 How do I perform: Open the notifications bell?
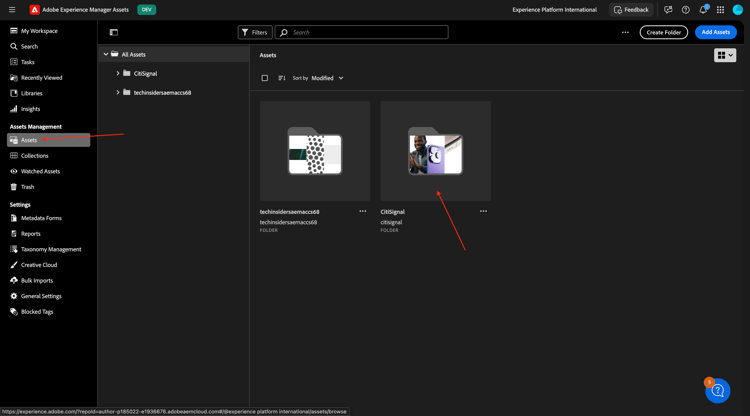pyautogui.click(x=703, y=10)
